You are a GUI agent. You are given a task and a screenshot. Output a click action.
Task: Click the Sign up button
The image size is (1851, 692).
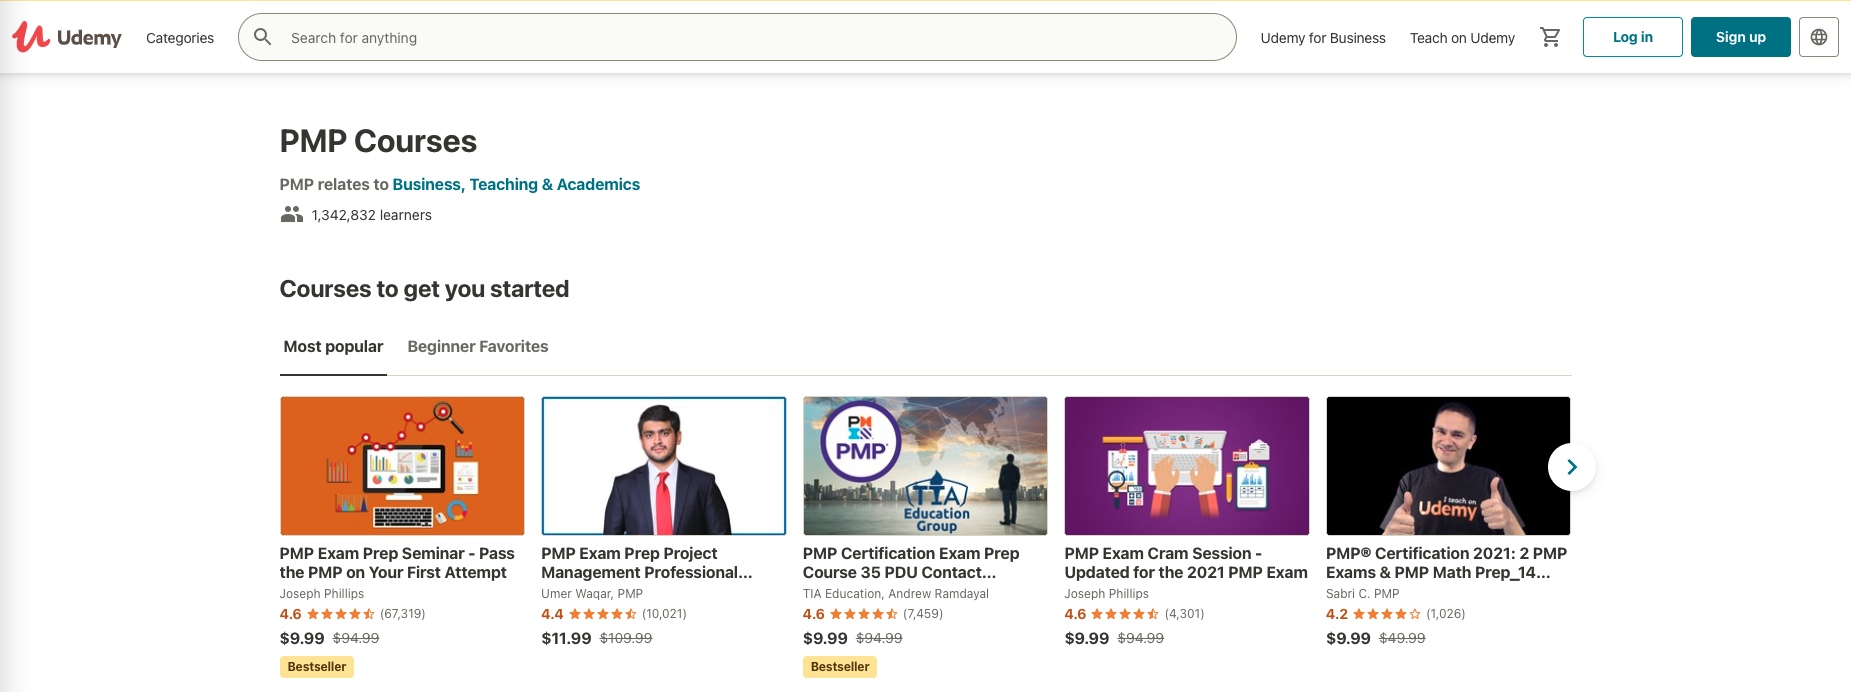pos(1740,36)
